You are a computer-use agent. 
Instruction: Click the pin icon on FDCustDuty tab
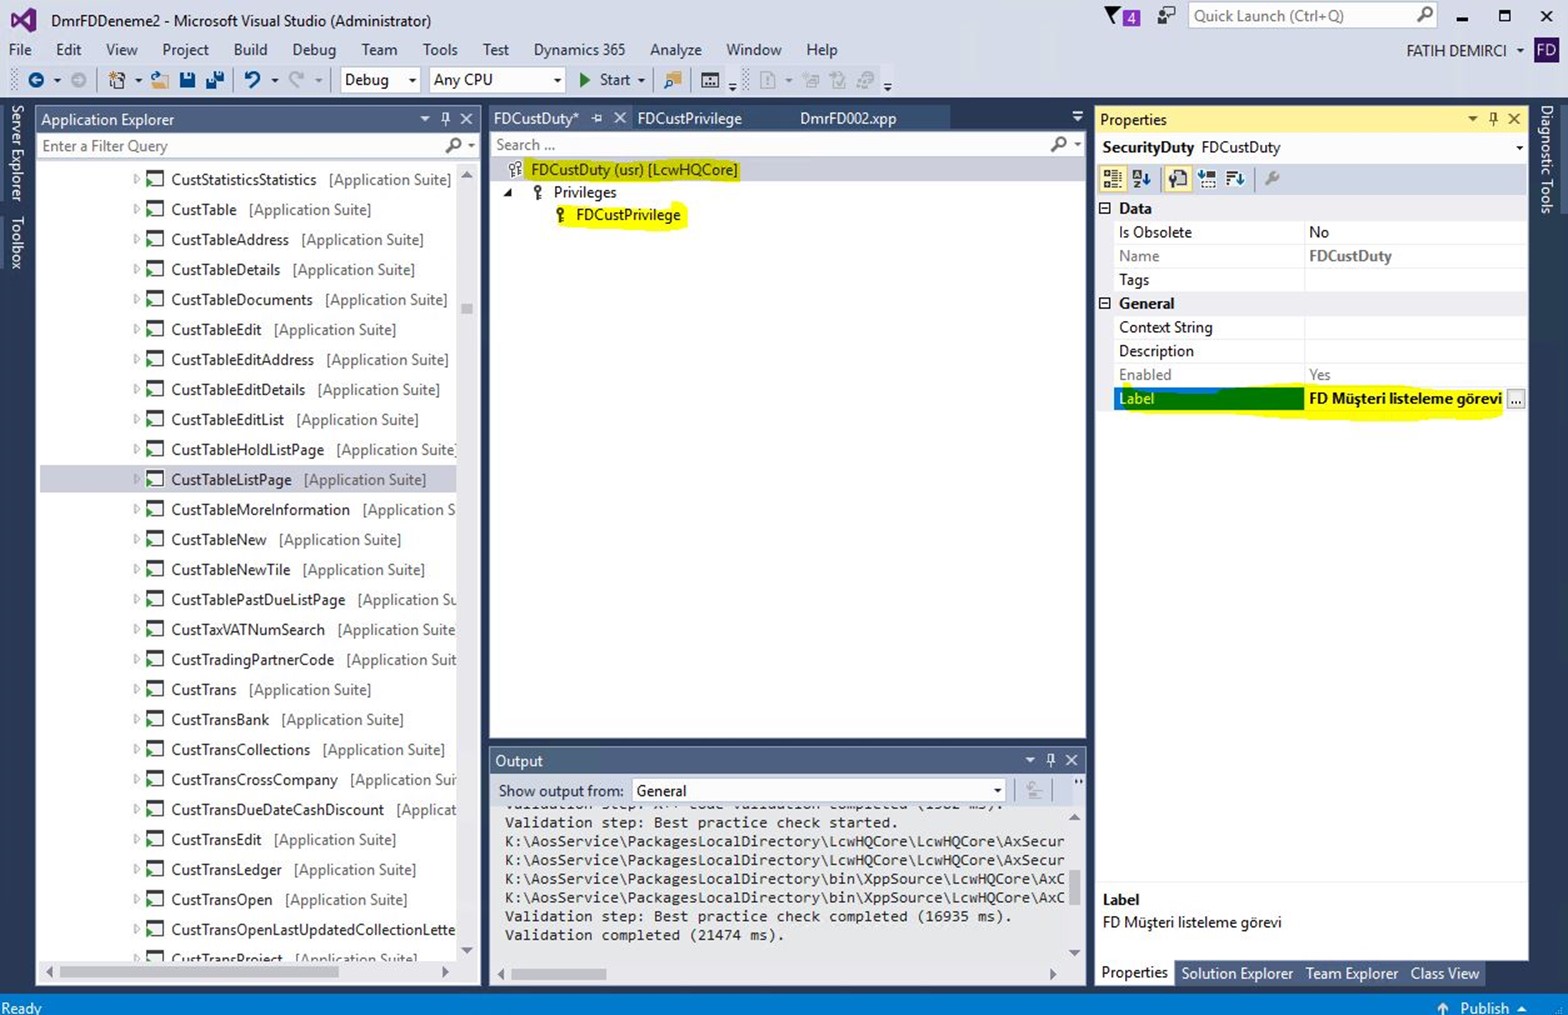click(597, 118)
